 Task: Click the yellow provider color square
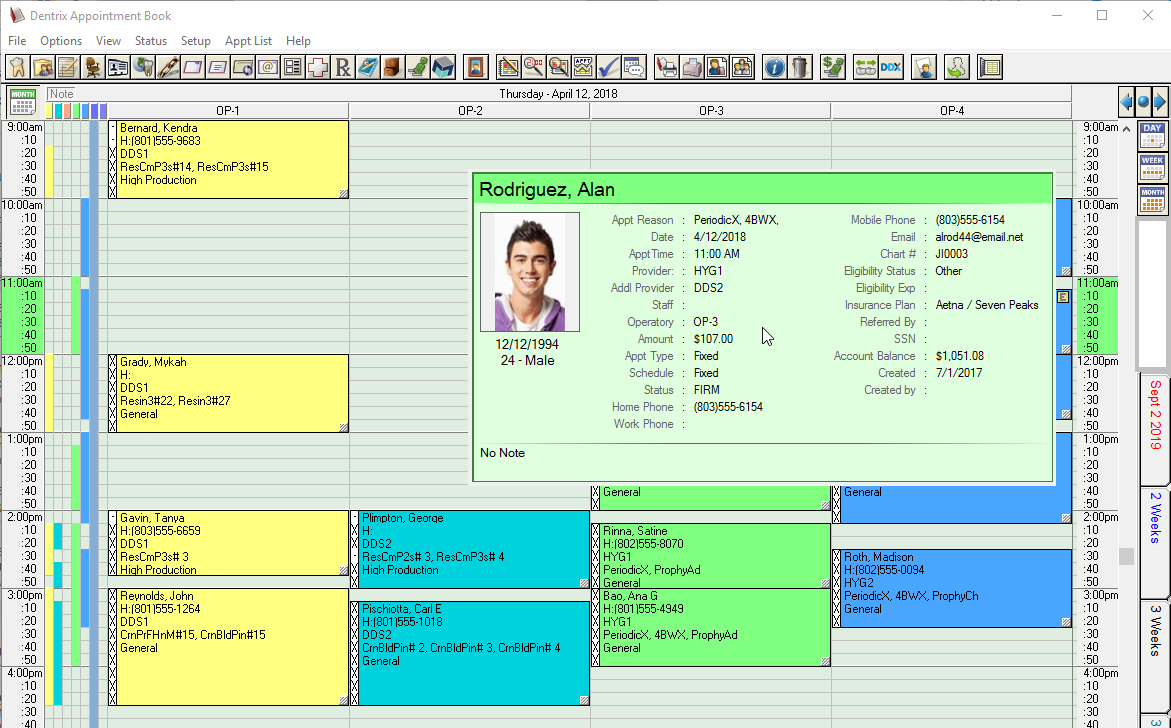click(x=49, y=111)
